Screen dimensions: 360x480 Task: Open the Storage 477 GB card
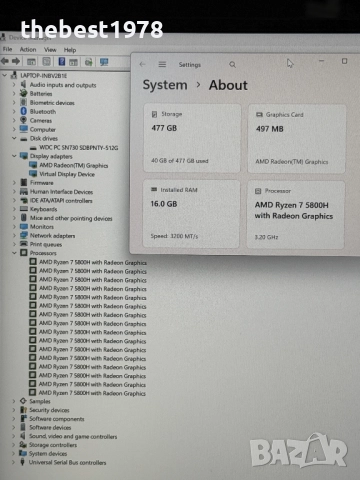pyautogui.click(x=192, y=138)
